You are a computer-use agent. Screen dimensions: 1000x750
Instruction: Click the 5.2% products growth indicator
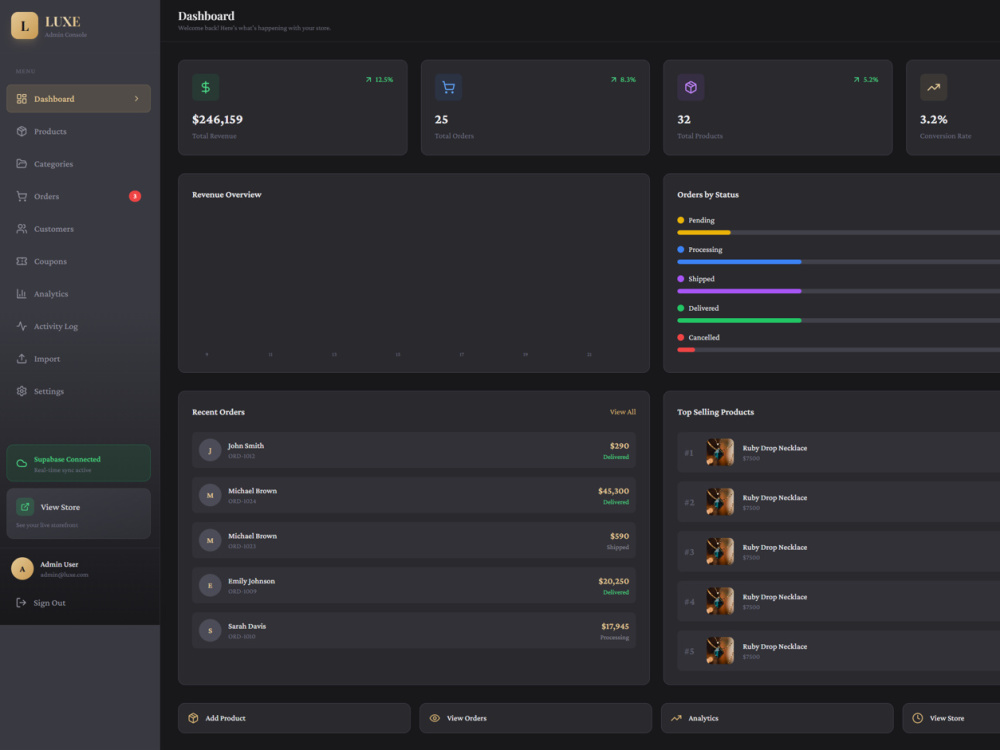(x=865, y=80)
